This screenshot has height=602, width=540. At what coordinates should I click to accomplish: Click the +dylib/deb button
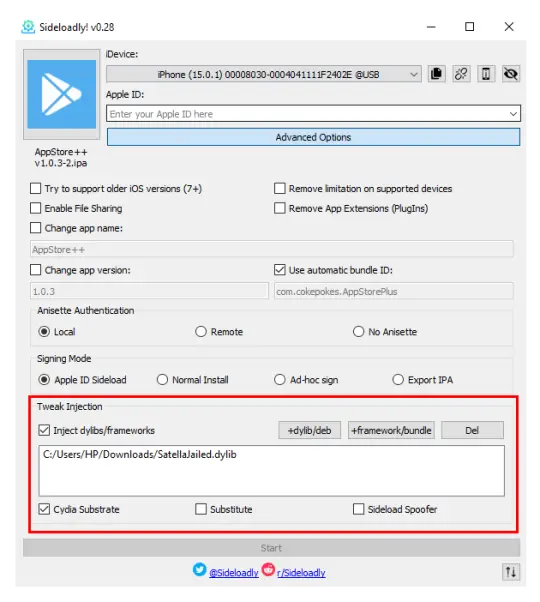point(309,430)
